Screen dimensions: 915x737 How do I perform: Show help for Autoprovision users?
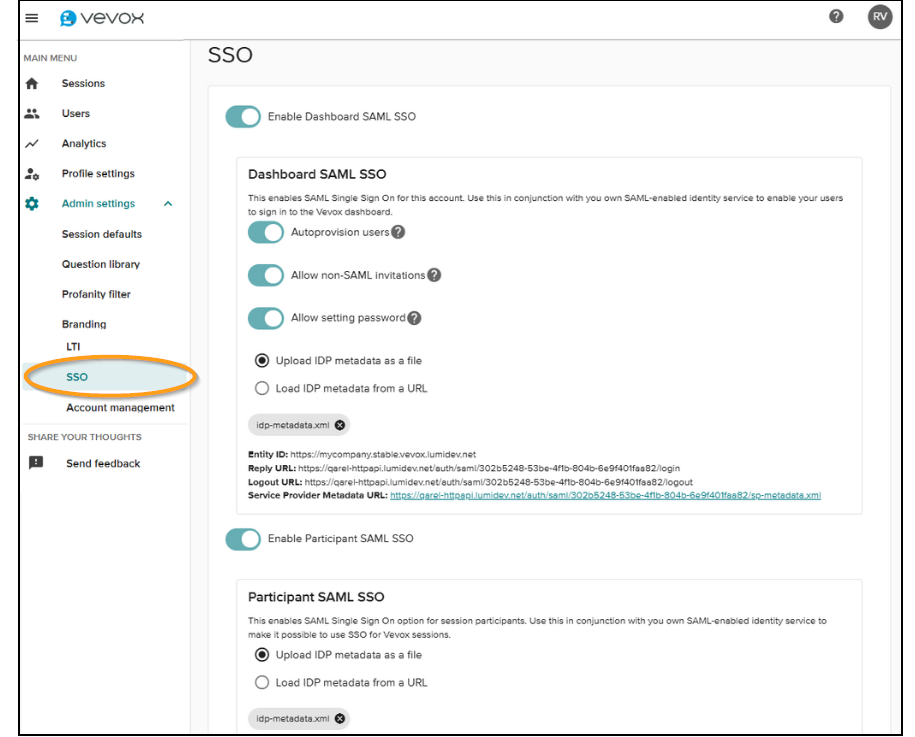(x=398, y=232)
